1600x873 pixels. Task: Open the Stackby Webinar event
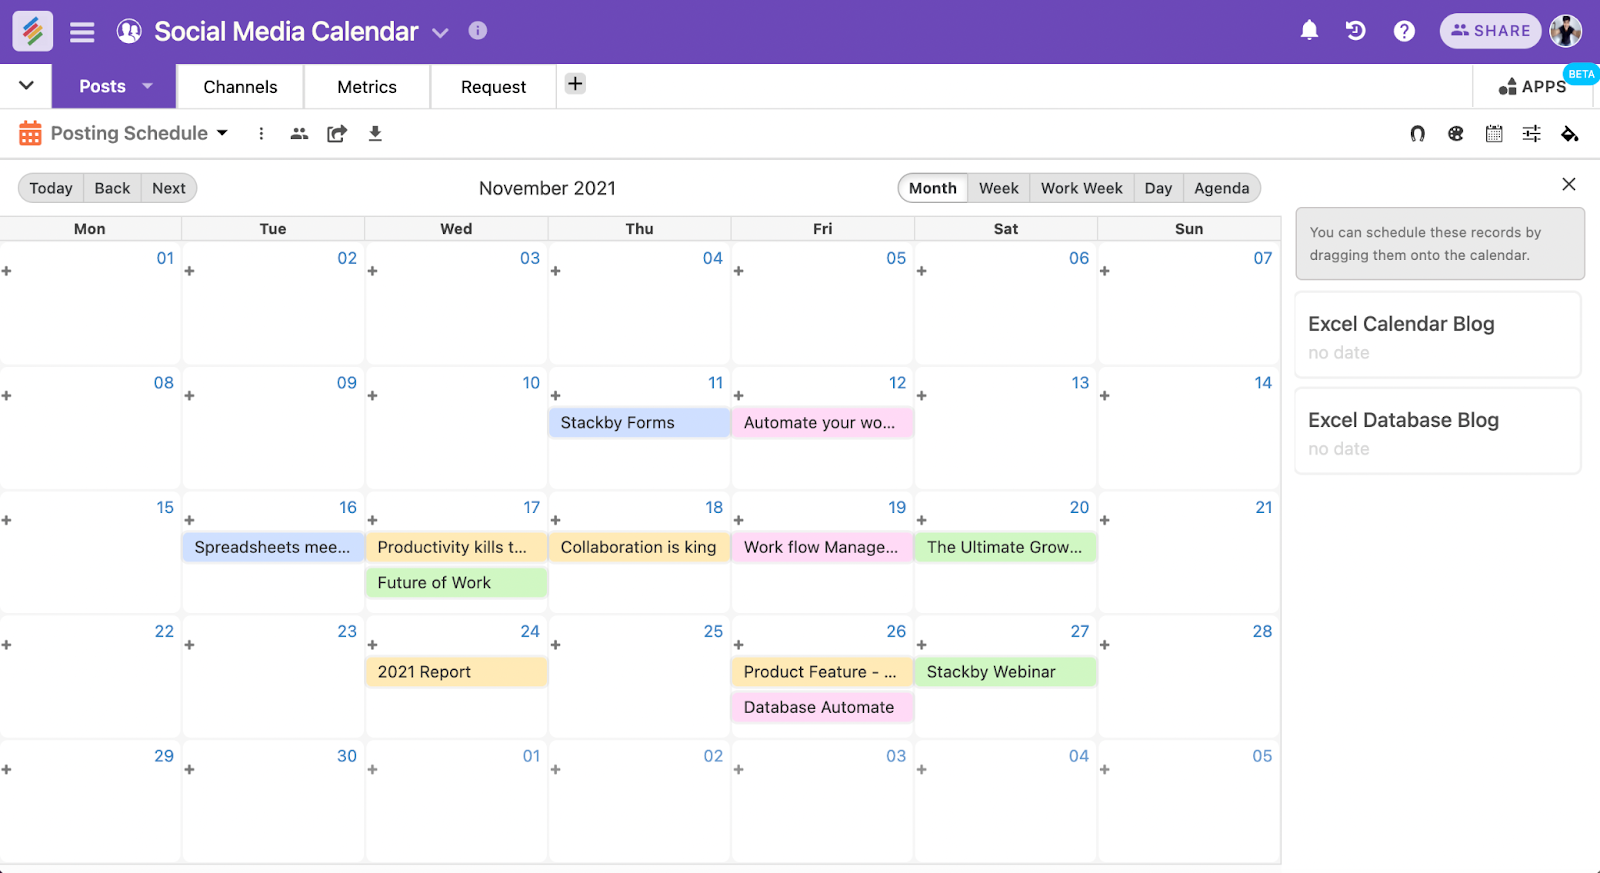1005,672
